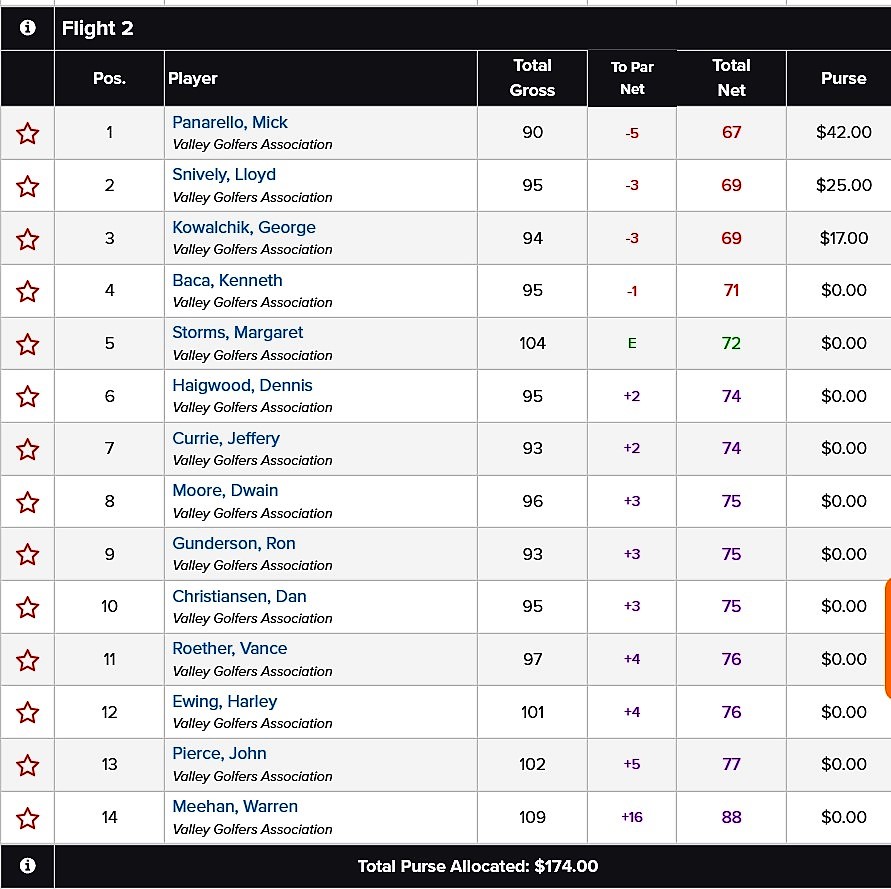Viewport: 891px width, 889px height.
Task: Toggle favorite star for Ron Gunderson
Action: tap(28, 555)
